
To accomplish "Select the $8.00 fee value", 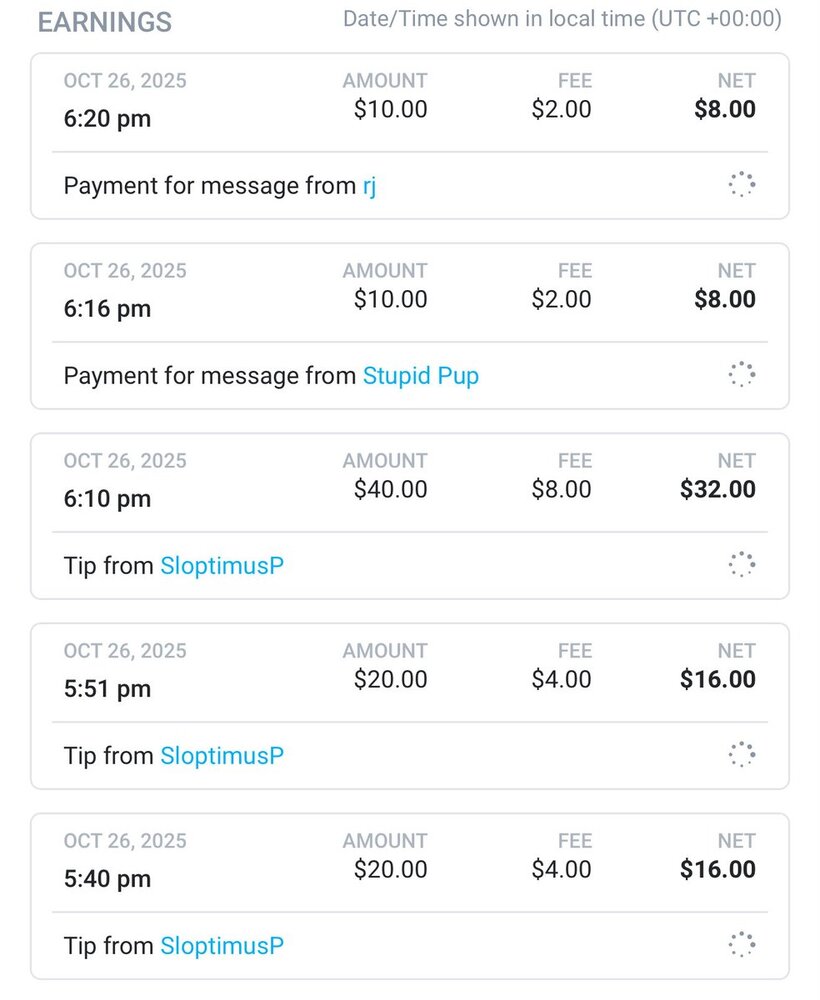I will (561, 490).
